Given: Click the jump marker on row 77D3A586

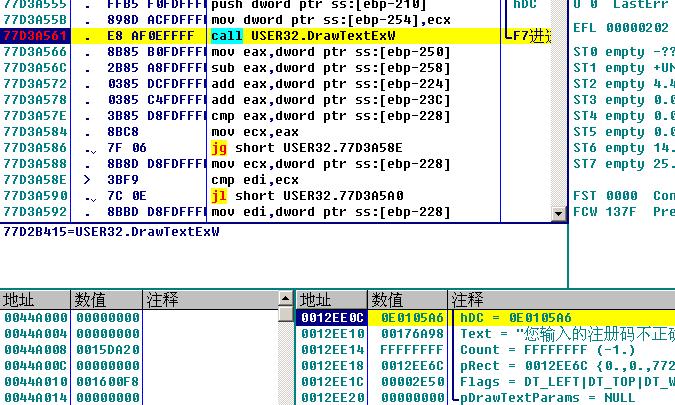Looking at the screenshot, I should (x=90, y=149).
